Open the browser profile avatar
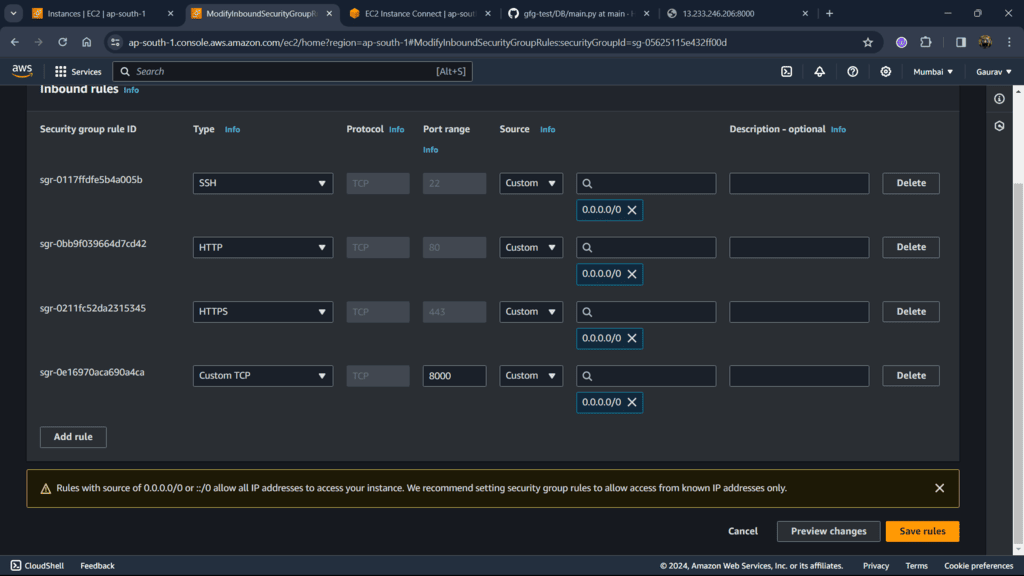This screenshot has height=576, width=1024. pos(985,42)
